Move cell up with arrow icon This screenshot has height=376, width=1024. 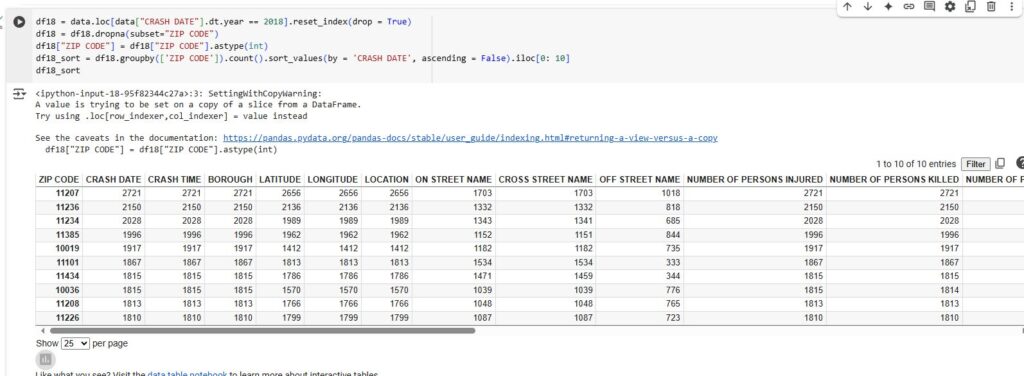click(847, 7)
